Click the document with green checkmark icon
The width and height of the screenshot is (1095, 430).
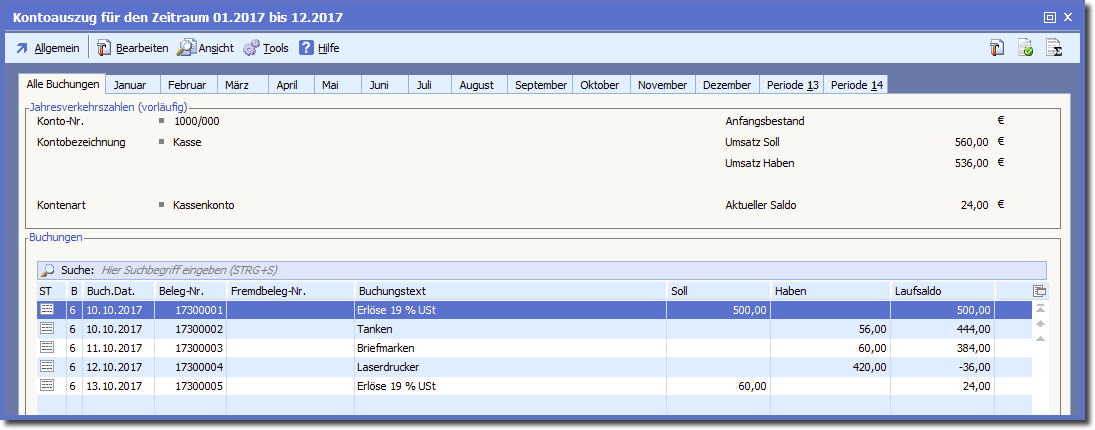tap(1025, 48)
